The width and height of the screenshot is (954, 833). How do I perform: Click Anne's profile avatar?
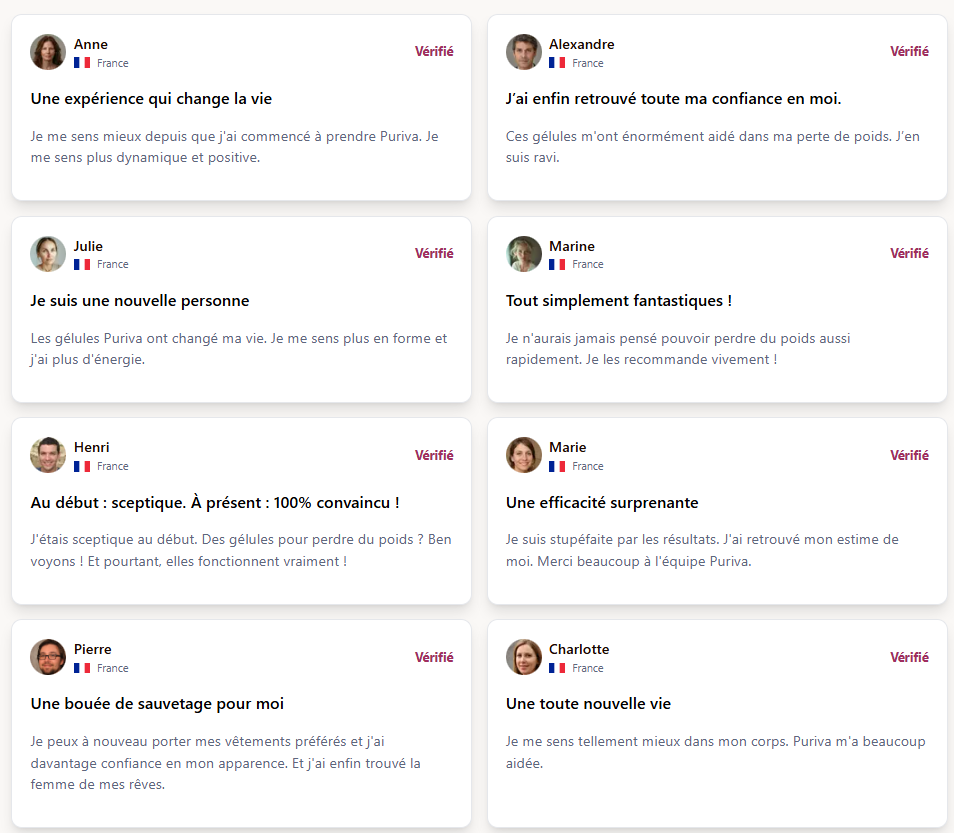[48, 52]
